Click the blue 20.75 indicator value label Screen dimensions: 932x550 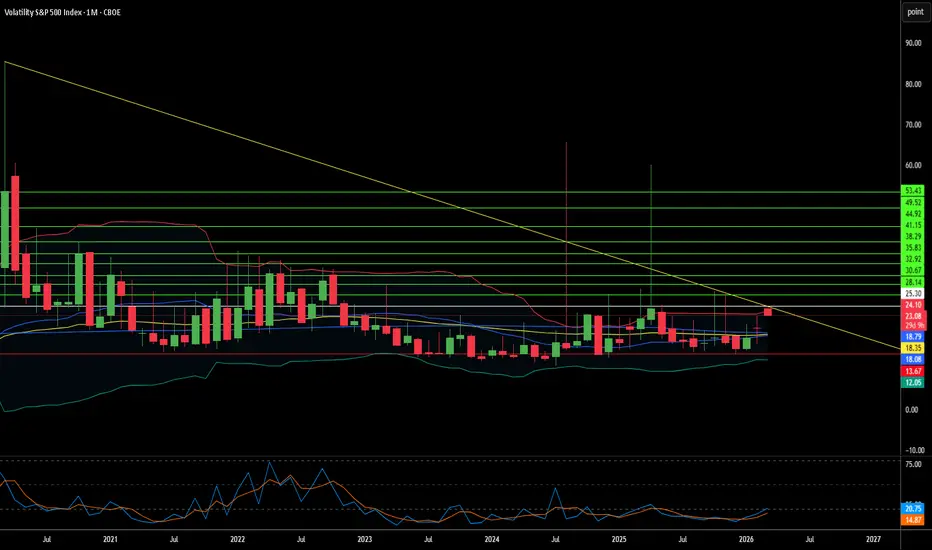pyautogui.click(x=913, y=508)
